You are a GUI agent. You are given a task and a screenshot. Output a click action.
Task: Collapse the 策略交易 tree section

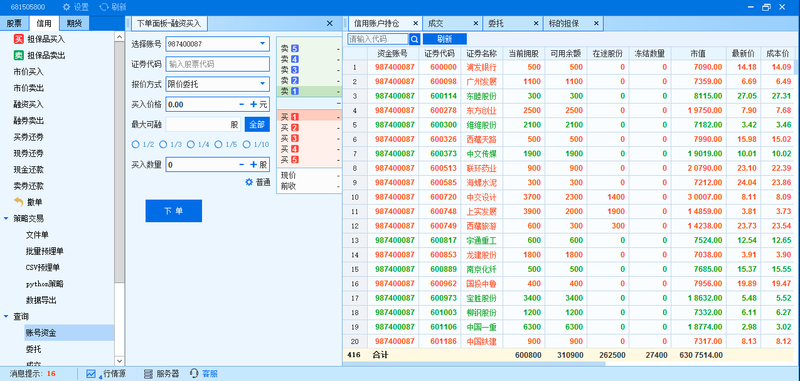coord(6,218)
